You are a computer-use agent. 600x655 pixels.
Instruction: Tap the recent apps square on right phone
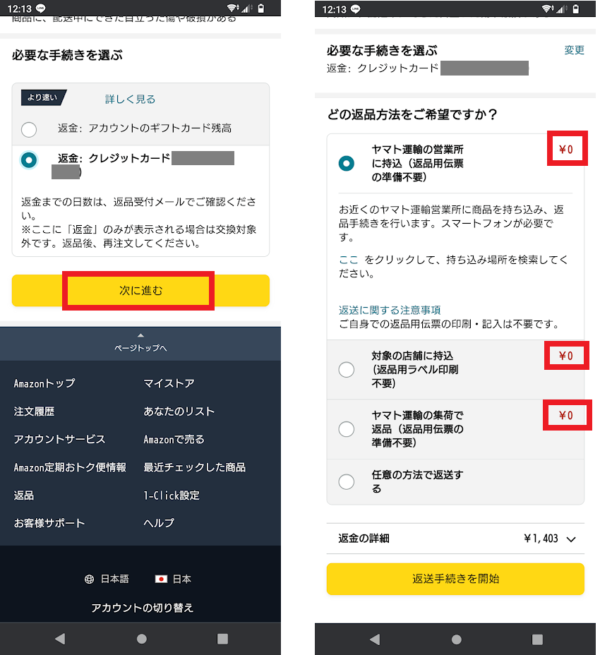537,640
